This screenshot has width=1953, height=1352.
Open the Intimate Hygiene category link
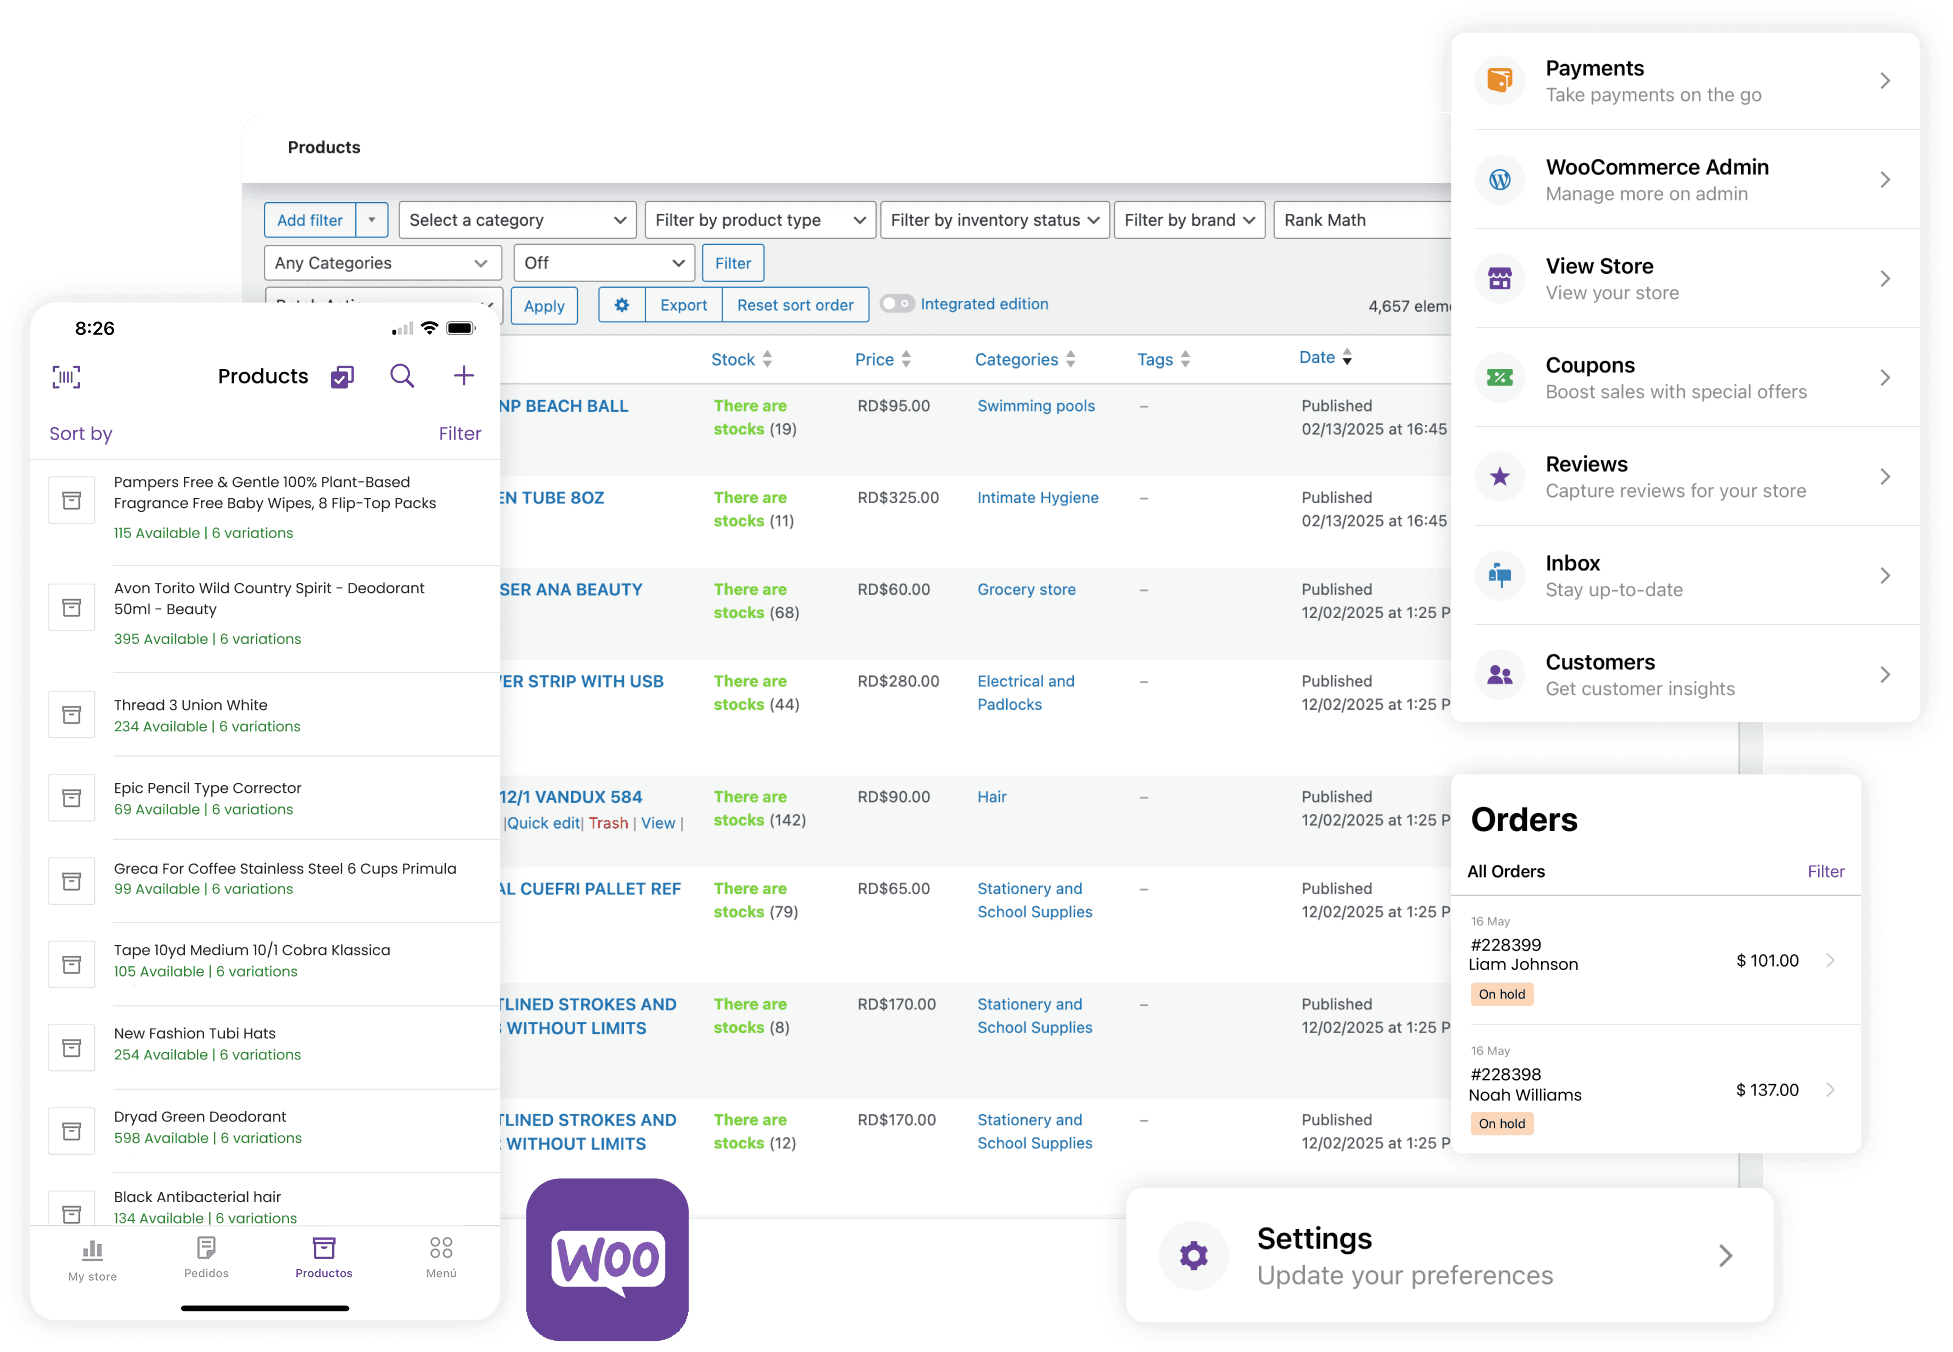click(1038, 498)
